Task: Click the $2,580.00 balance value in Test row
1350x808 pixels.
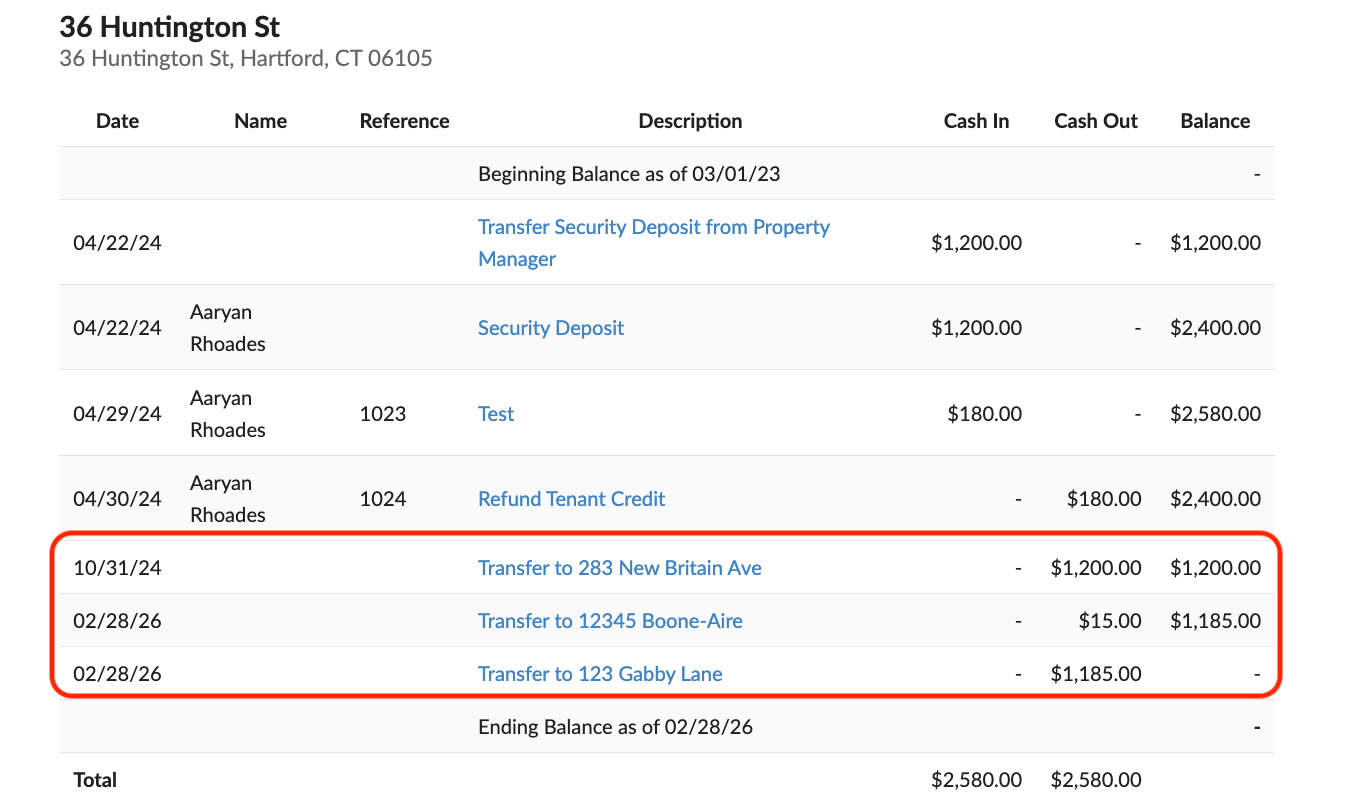Action: [1215, 414]
